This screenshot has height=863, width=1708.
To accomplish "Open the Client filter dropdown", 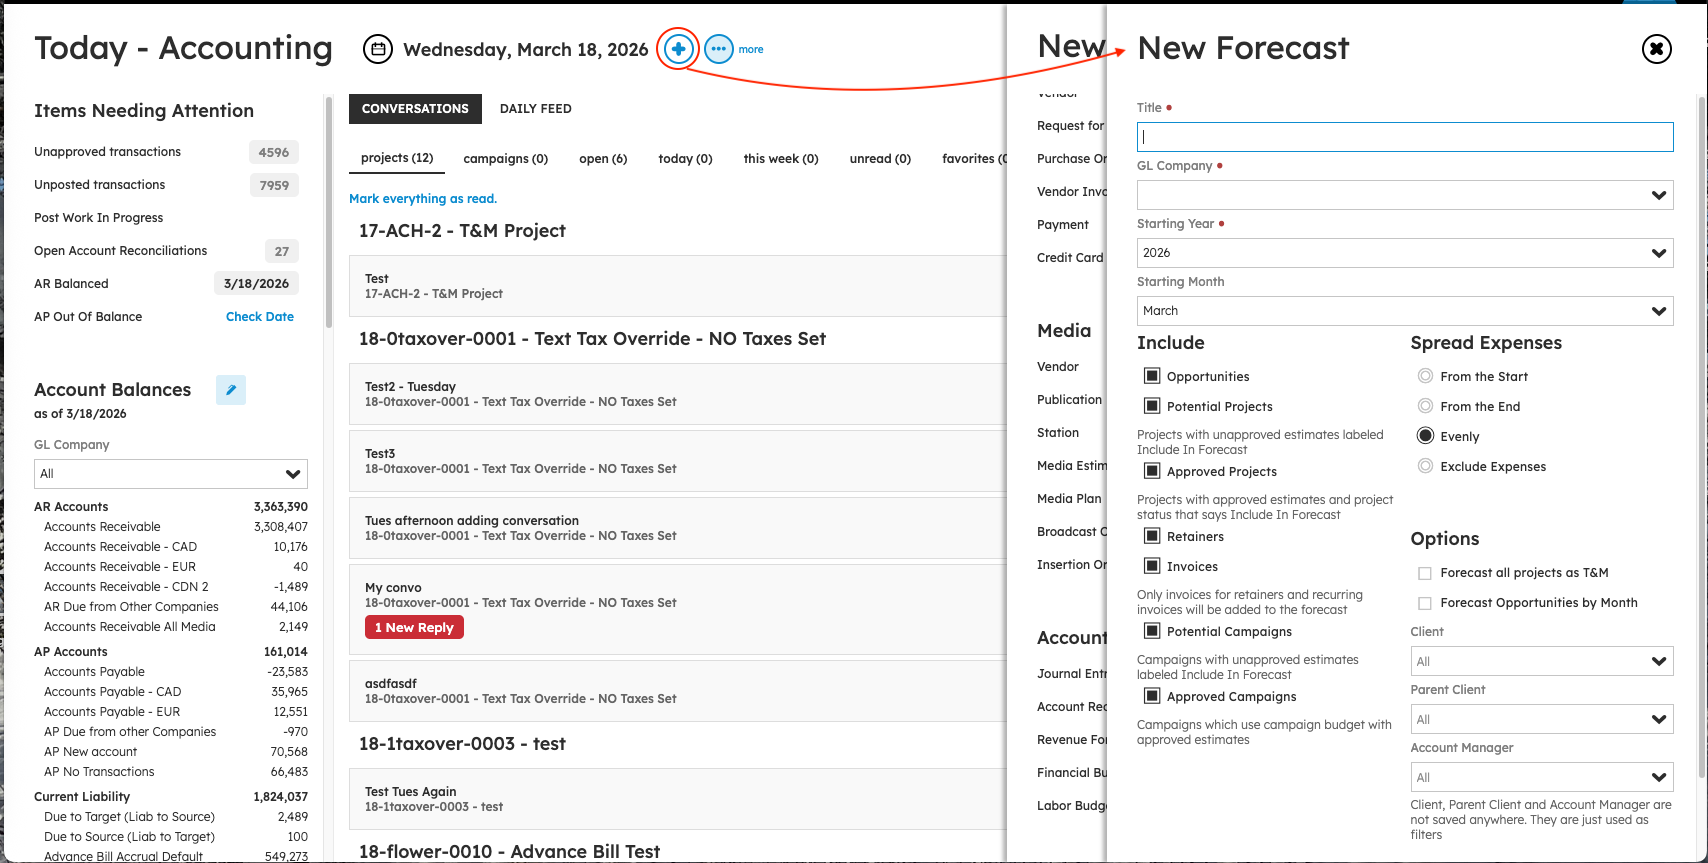I will [1541, 661].
